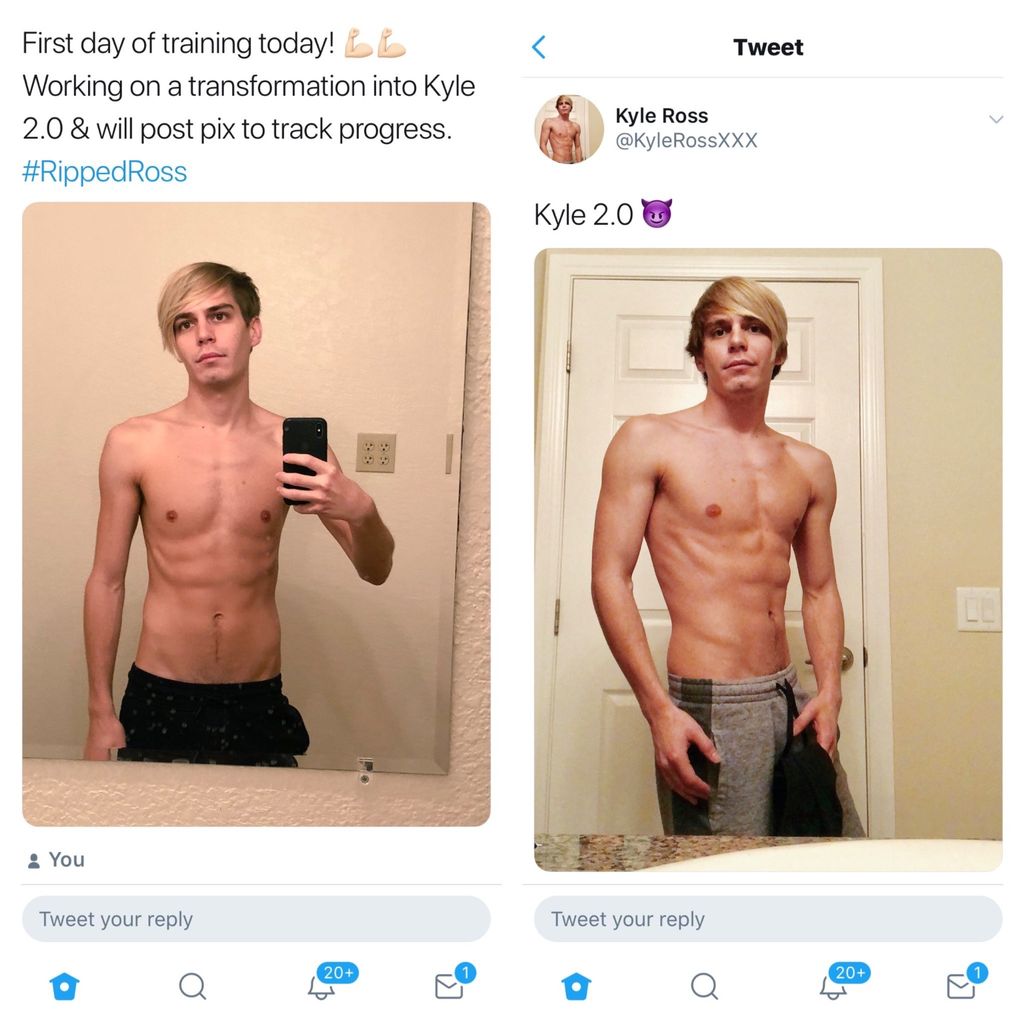Switch to the Tweet view header

click(768, 46)
